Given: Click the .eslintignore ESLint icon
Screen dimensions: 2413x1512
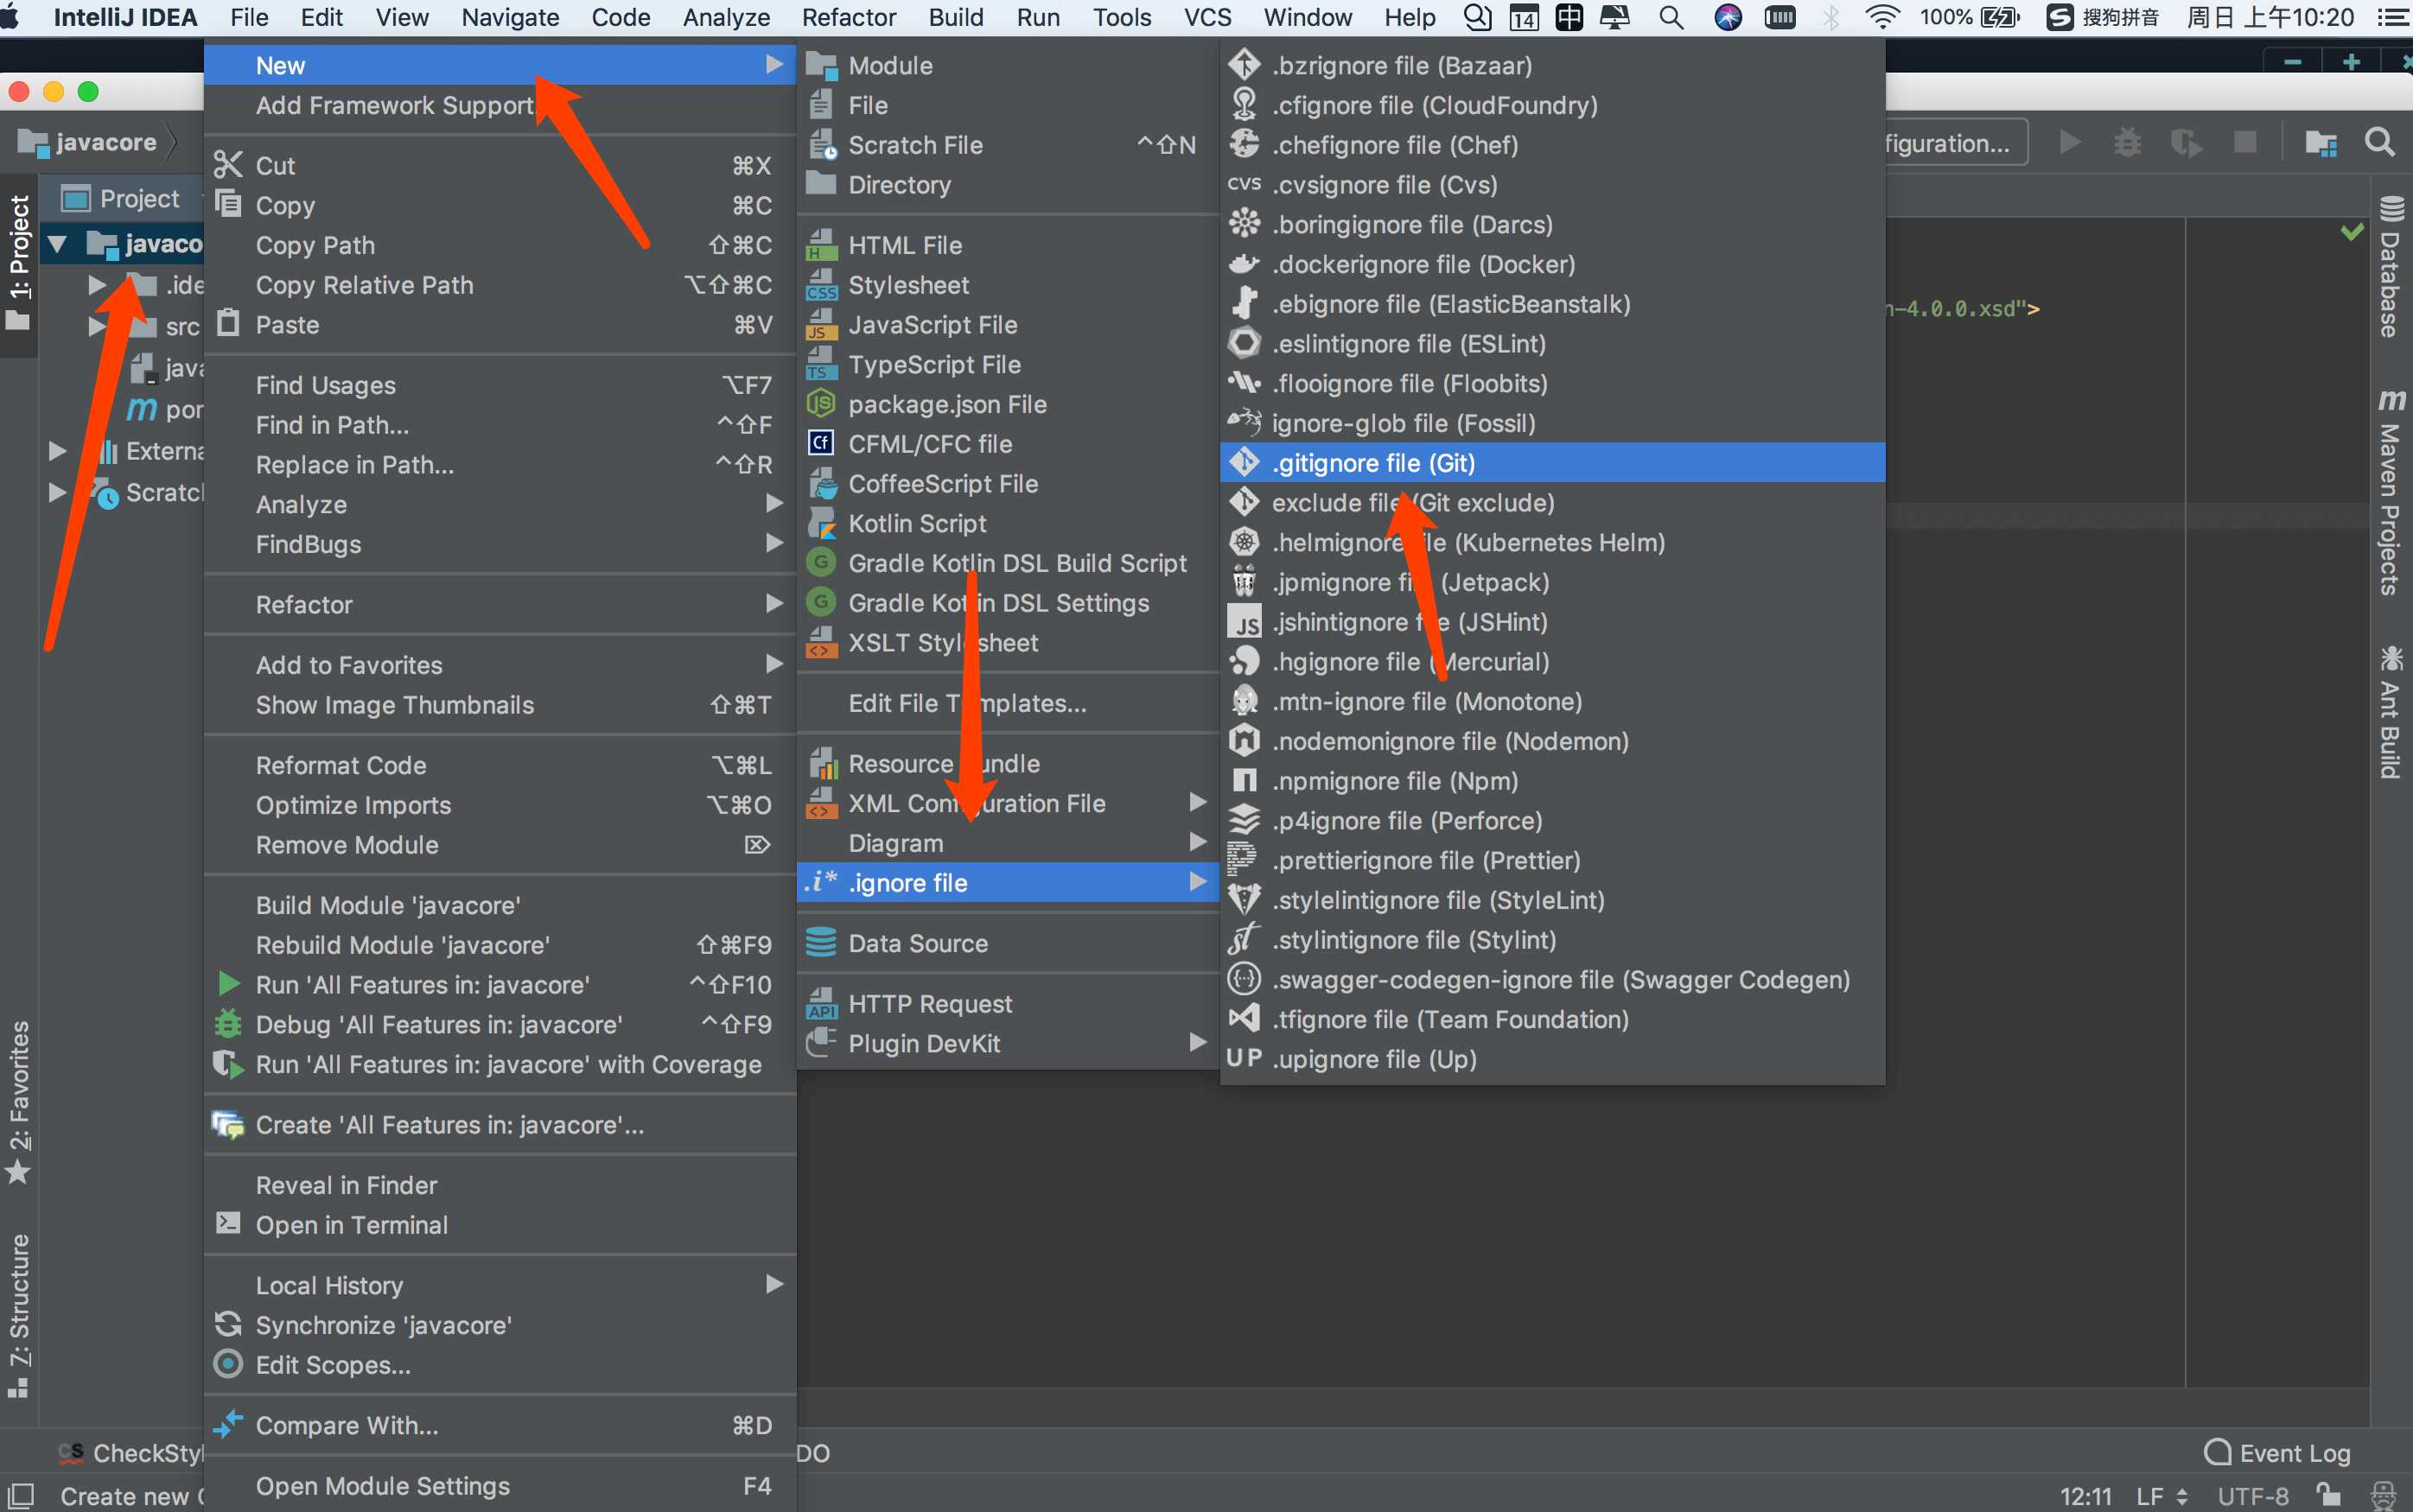Looking at the screenshot, I should click(1244, 343).
